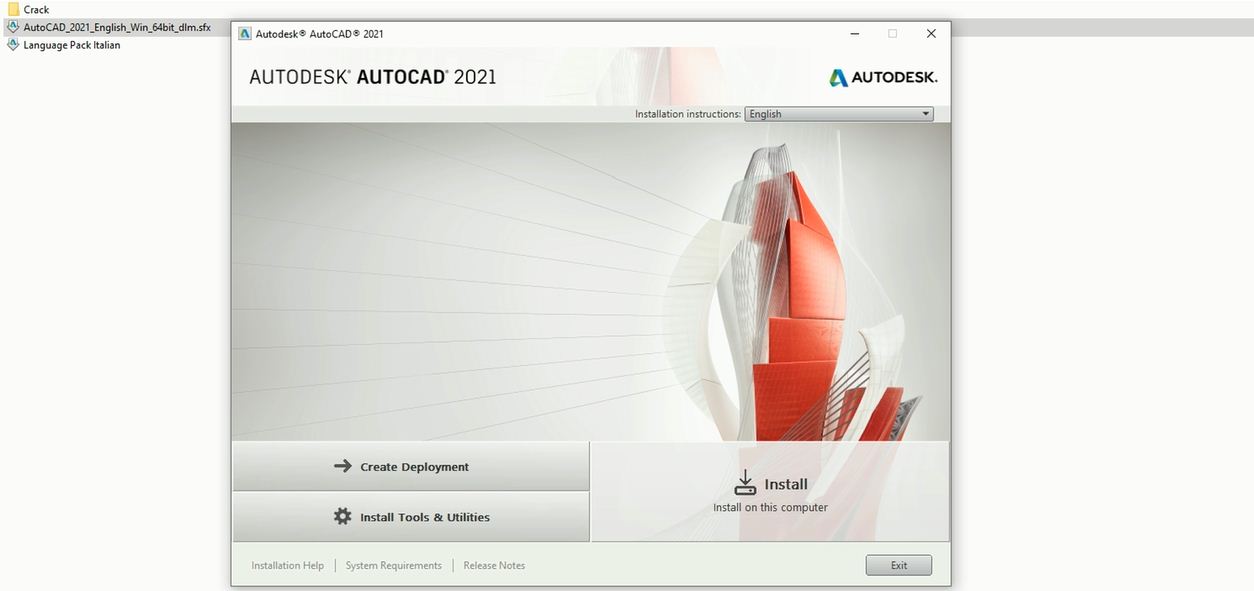Choose Install Tools & Utilities label
Image resolution: width=1254 pixels, height=591 pixels.
(425, 517)
